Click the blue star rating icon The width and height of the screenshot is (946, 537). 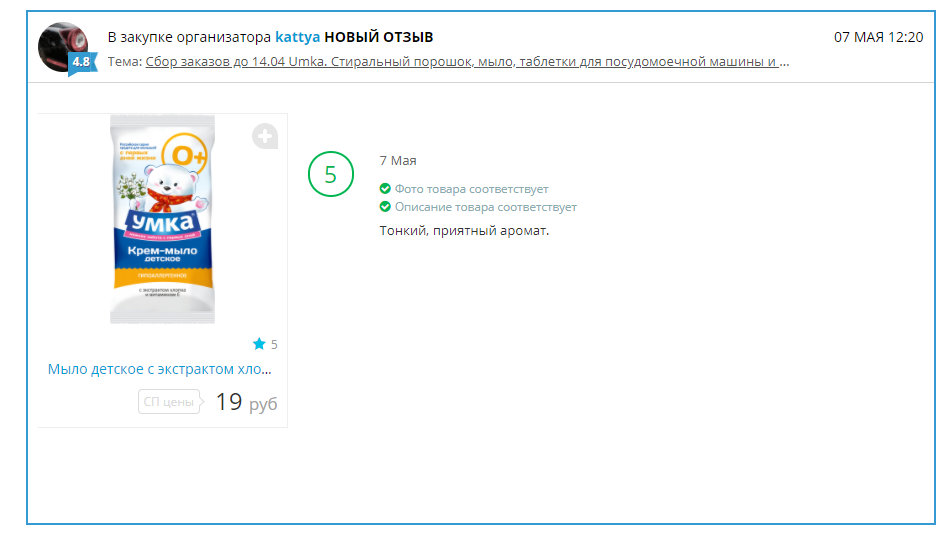tap(259, 344)
